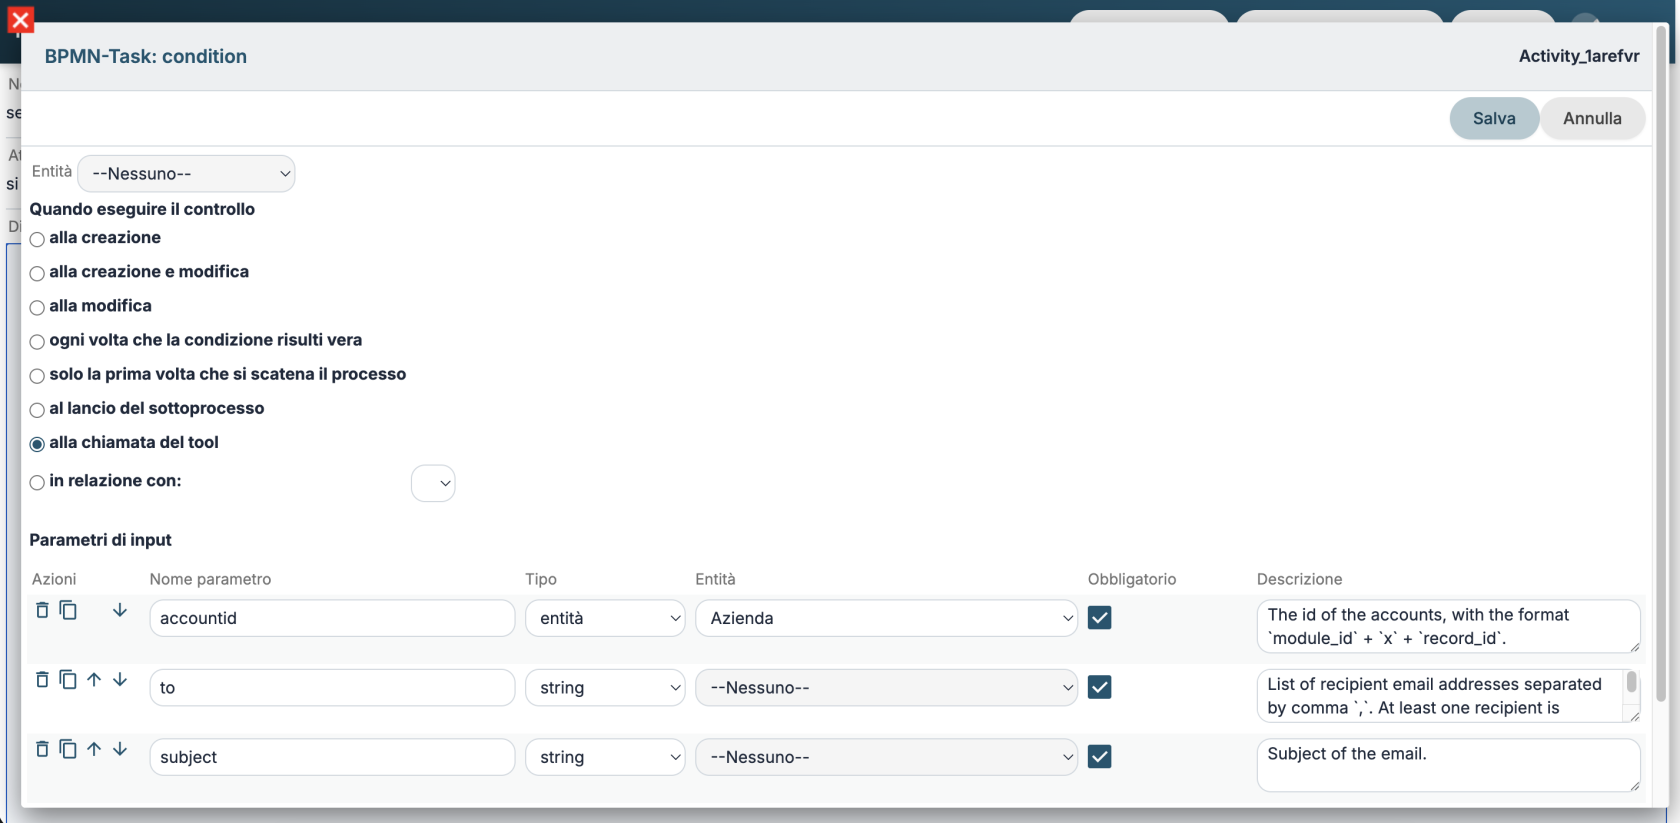Image resolution: width=1680 pixels, height=823 pixels.
Task: Click the 'Descrizione' column header
Action: point(1299,579)
